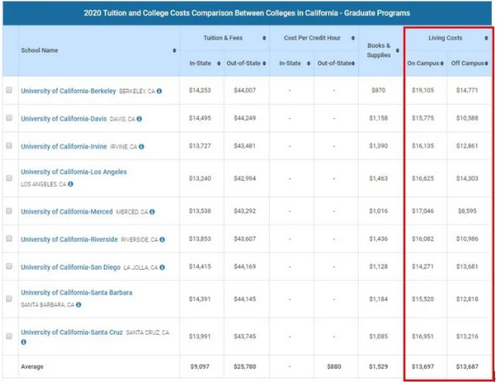Open University of California-Davis link

pos(64,119)
